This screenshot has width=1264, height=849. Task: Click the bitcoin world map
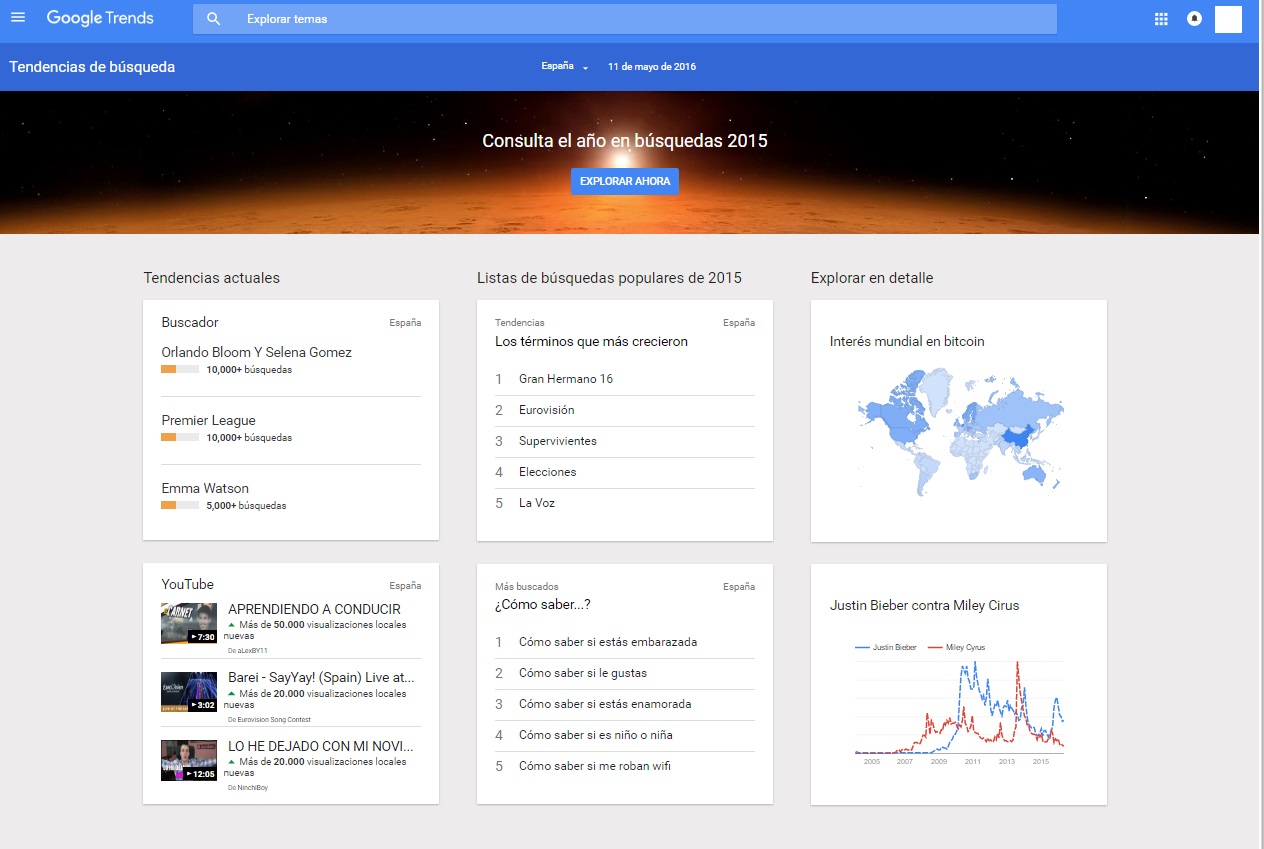[x=960, y=433]
